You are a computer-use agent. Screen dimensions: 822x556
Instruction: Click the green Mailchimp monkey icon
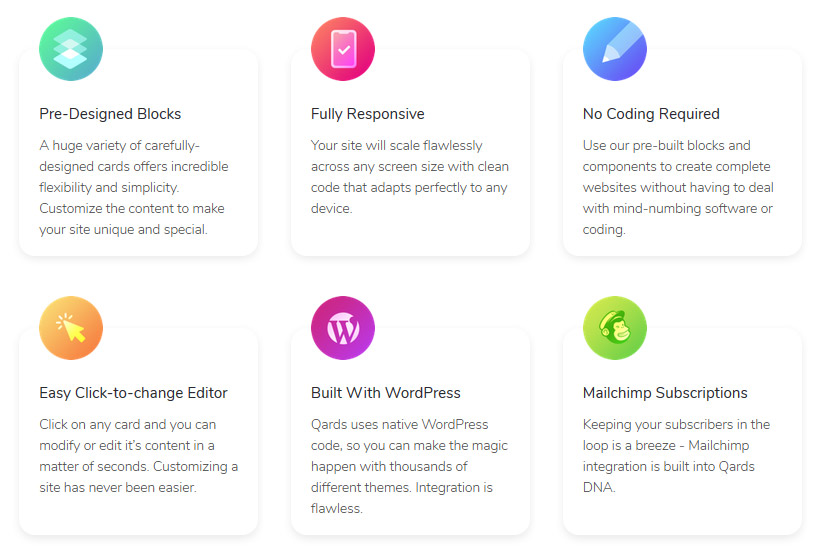pyautogui.click(x=615, y=328)
